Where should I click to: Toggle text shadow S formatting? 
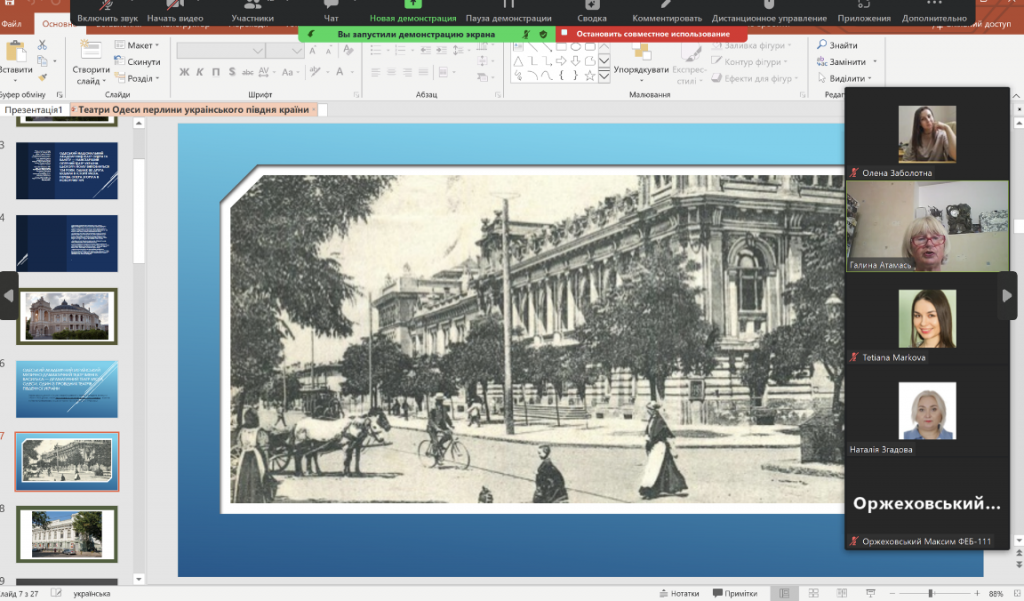pyautogui.click(x=232, y=72)
